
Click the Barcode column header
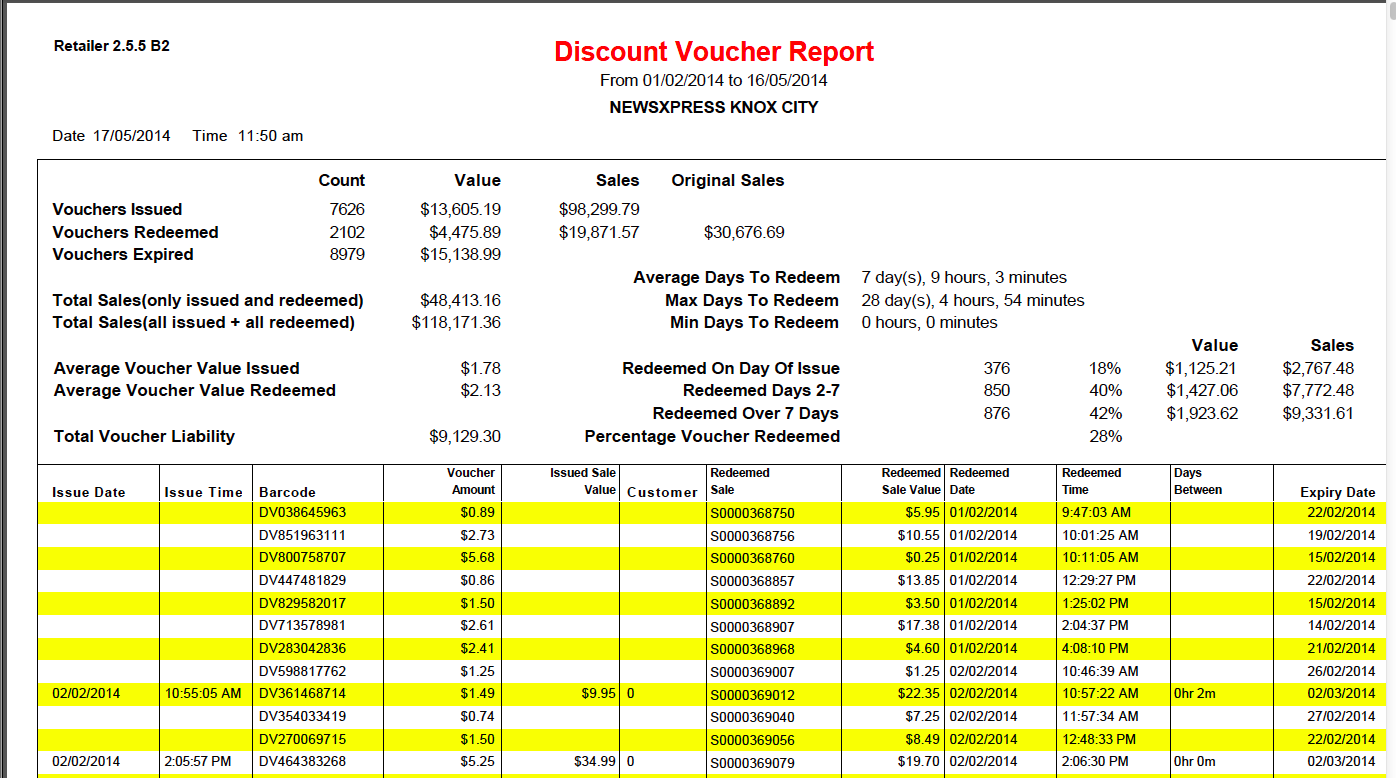(x=287, y=492)
